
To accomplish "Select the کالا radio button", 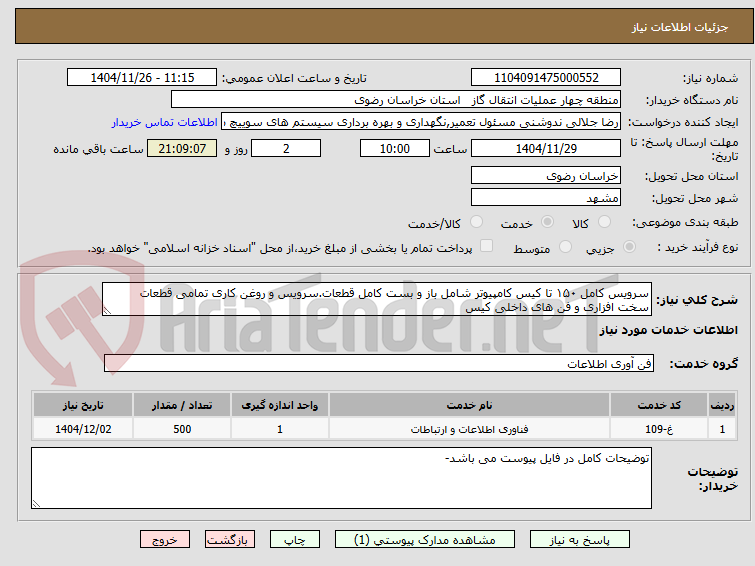I will 604,222.
